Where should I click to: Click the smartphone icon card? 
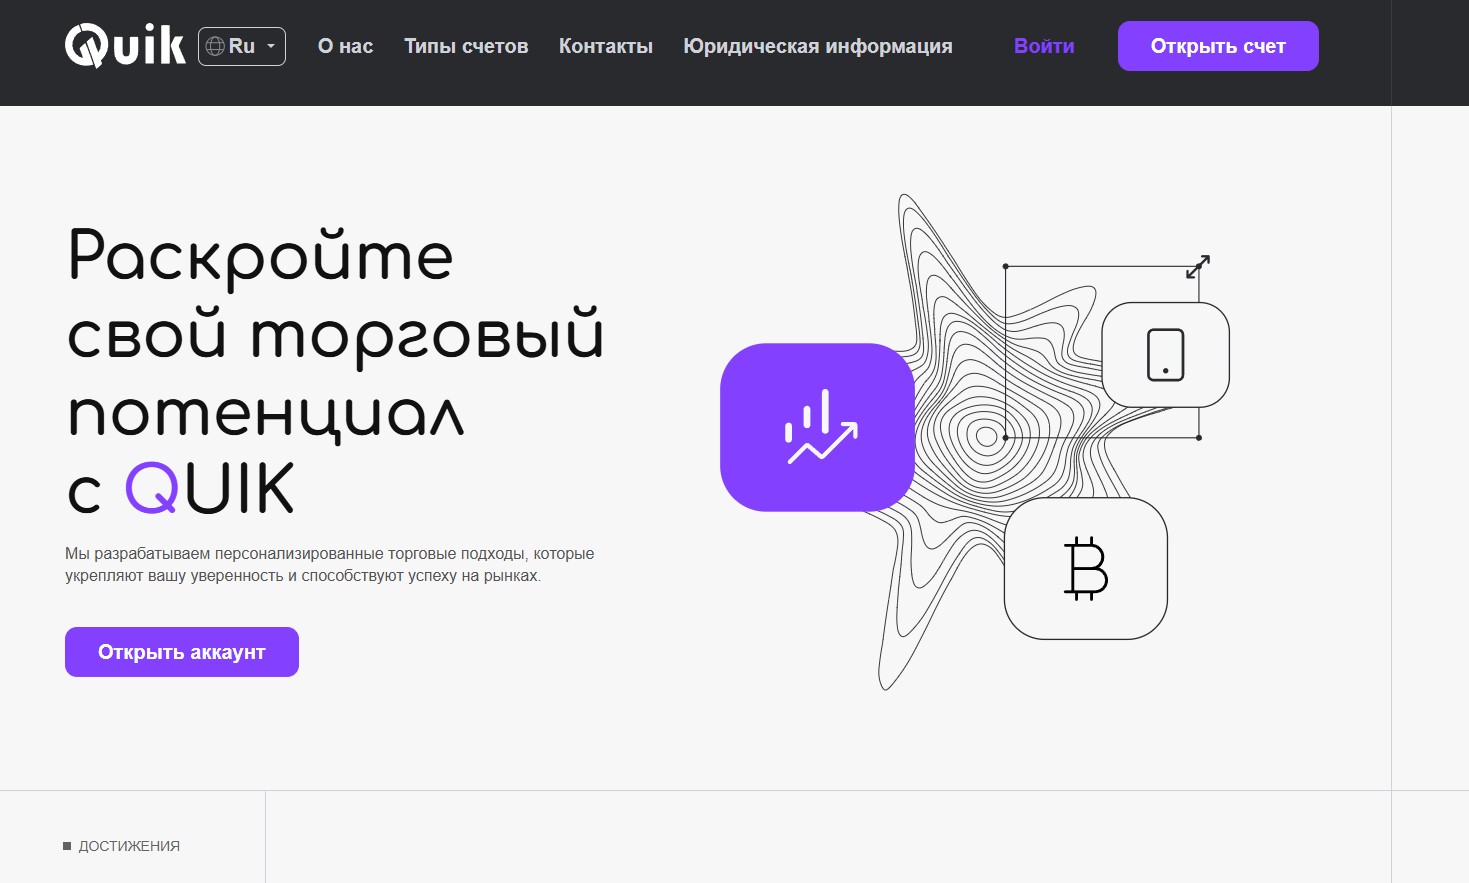coord(1165,354)
